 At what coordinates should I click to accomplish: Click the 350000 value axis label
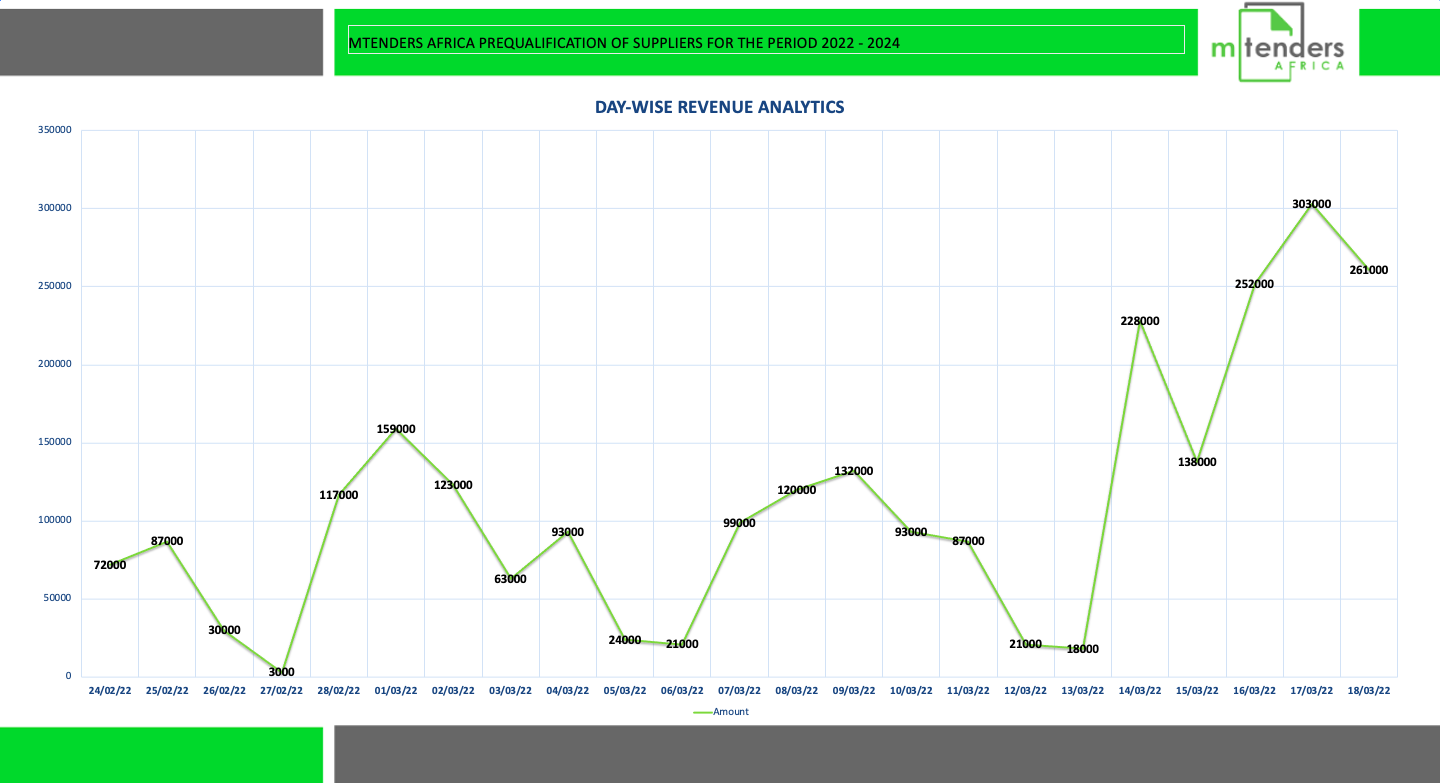click(55, 130)
